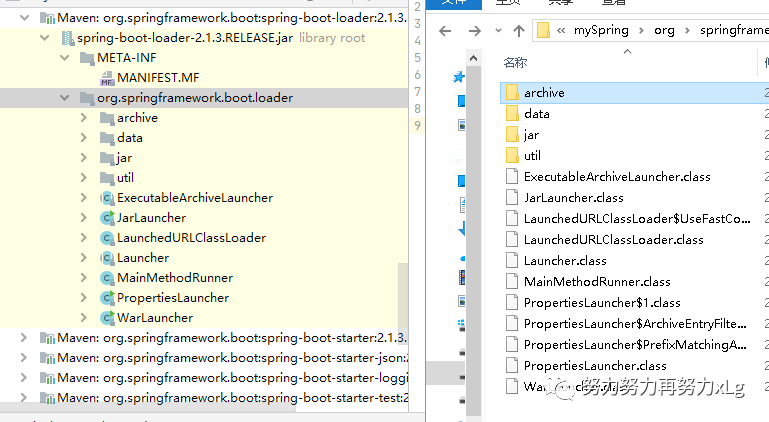Click the META-INF folder icon
The height and width of the screenshot is (422, 769).
[87, 58]
